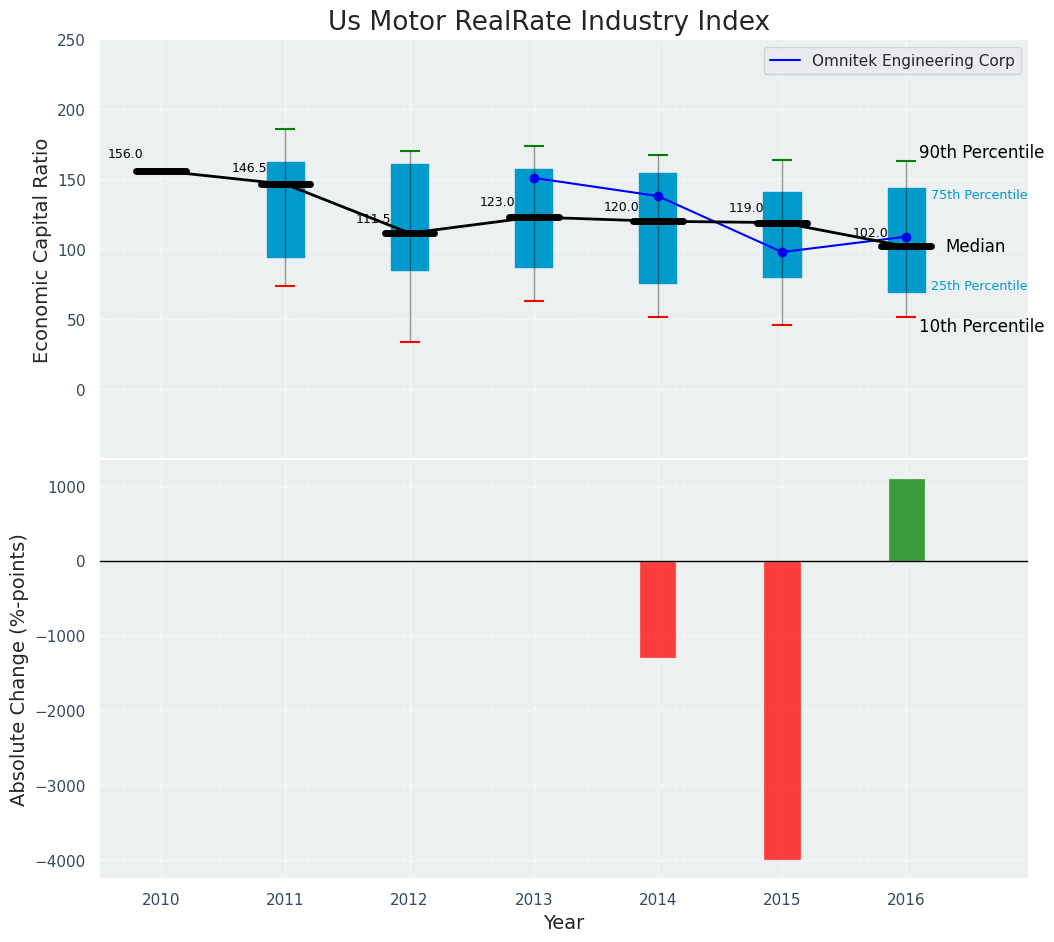
Task: Click the 90th Percentile annotation label
Action: pos(980,152)
